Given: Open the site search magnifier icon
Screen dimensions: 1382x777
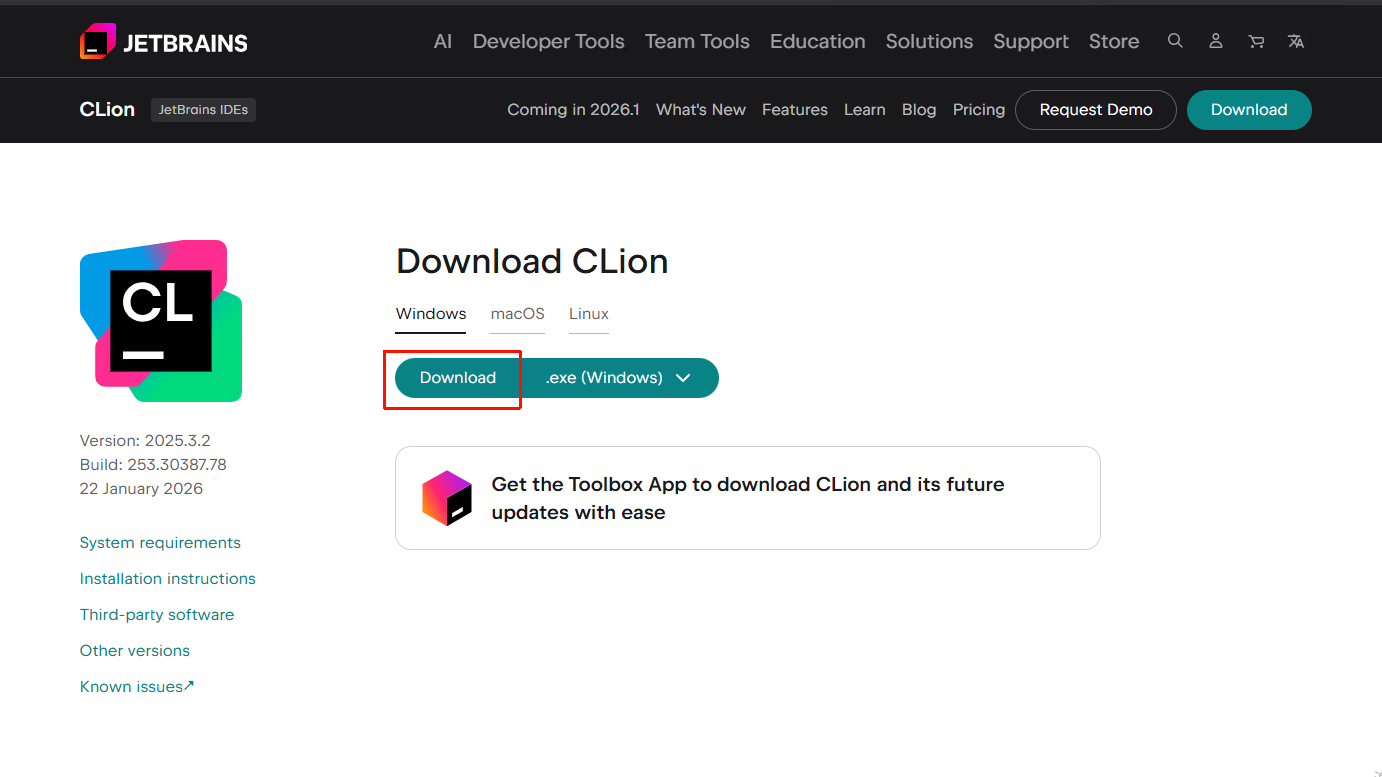Looking at the screenshot, I should (x=1175, y=41).
